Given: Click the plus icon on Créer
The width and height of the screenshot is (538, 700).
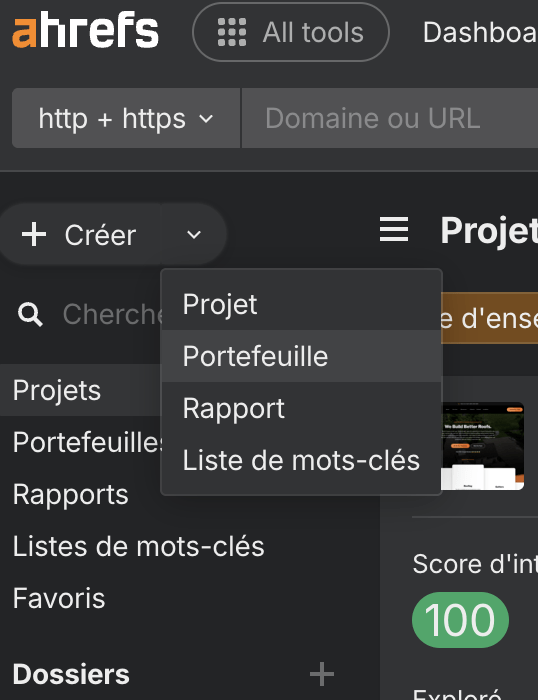Looking at the screenshot, I should (x=34, y=234).
